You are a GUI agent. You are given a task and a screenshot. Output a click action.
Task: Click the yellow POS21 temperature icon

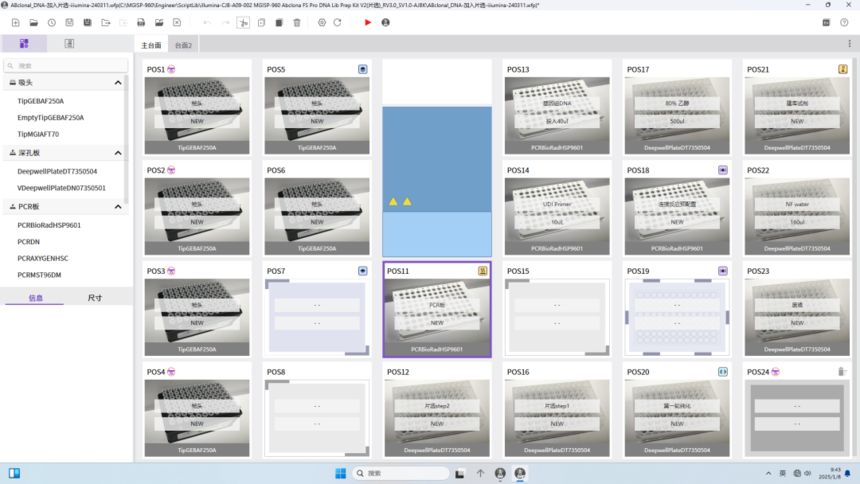[x=843, y=69]
